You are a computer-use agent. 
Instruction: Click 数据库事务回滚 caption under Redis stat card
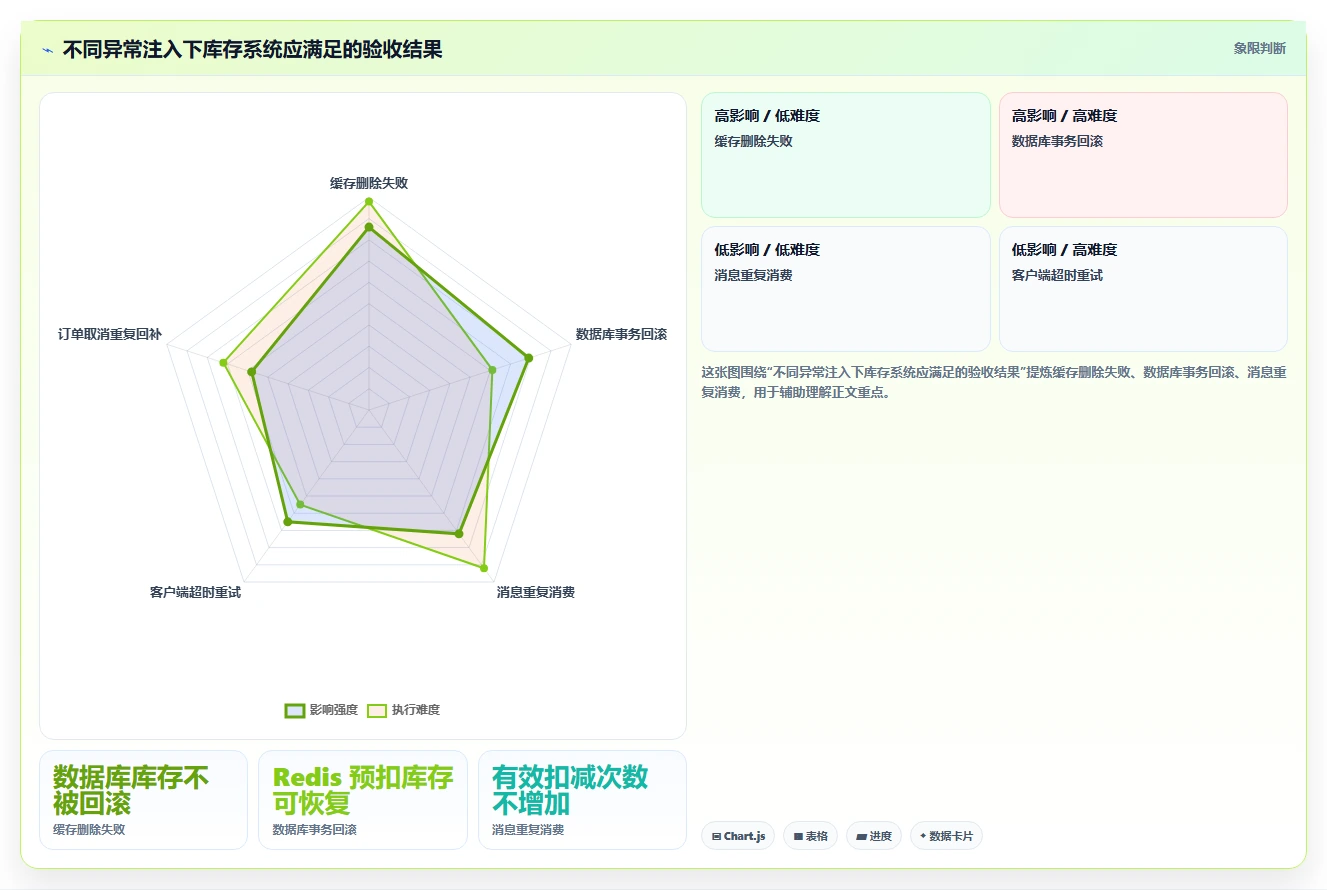(315, 830)
